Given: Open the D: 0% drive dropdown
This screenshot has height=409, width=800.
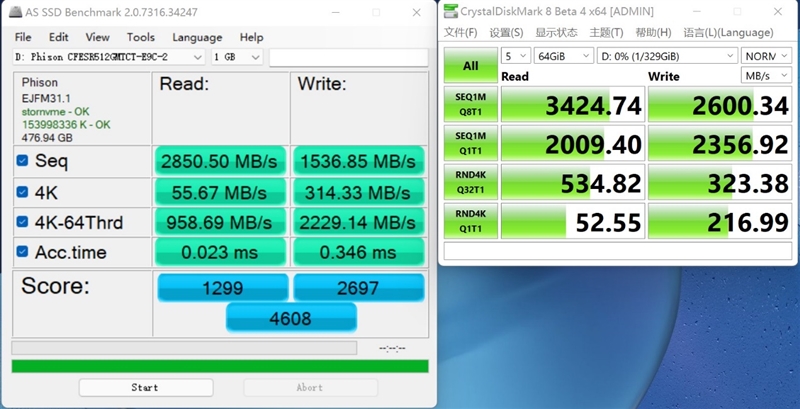Looking at the screenshot, I should (667, 56).
